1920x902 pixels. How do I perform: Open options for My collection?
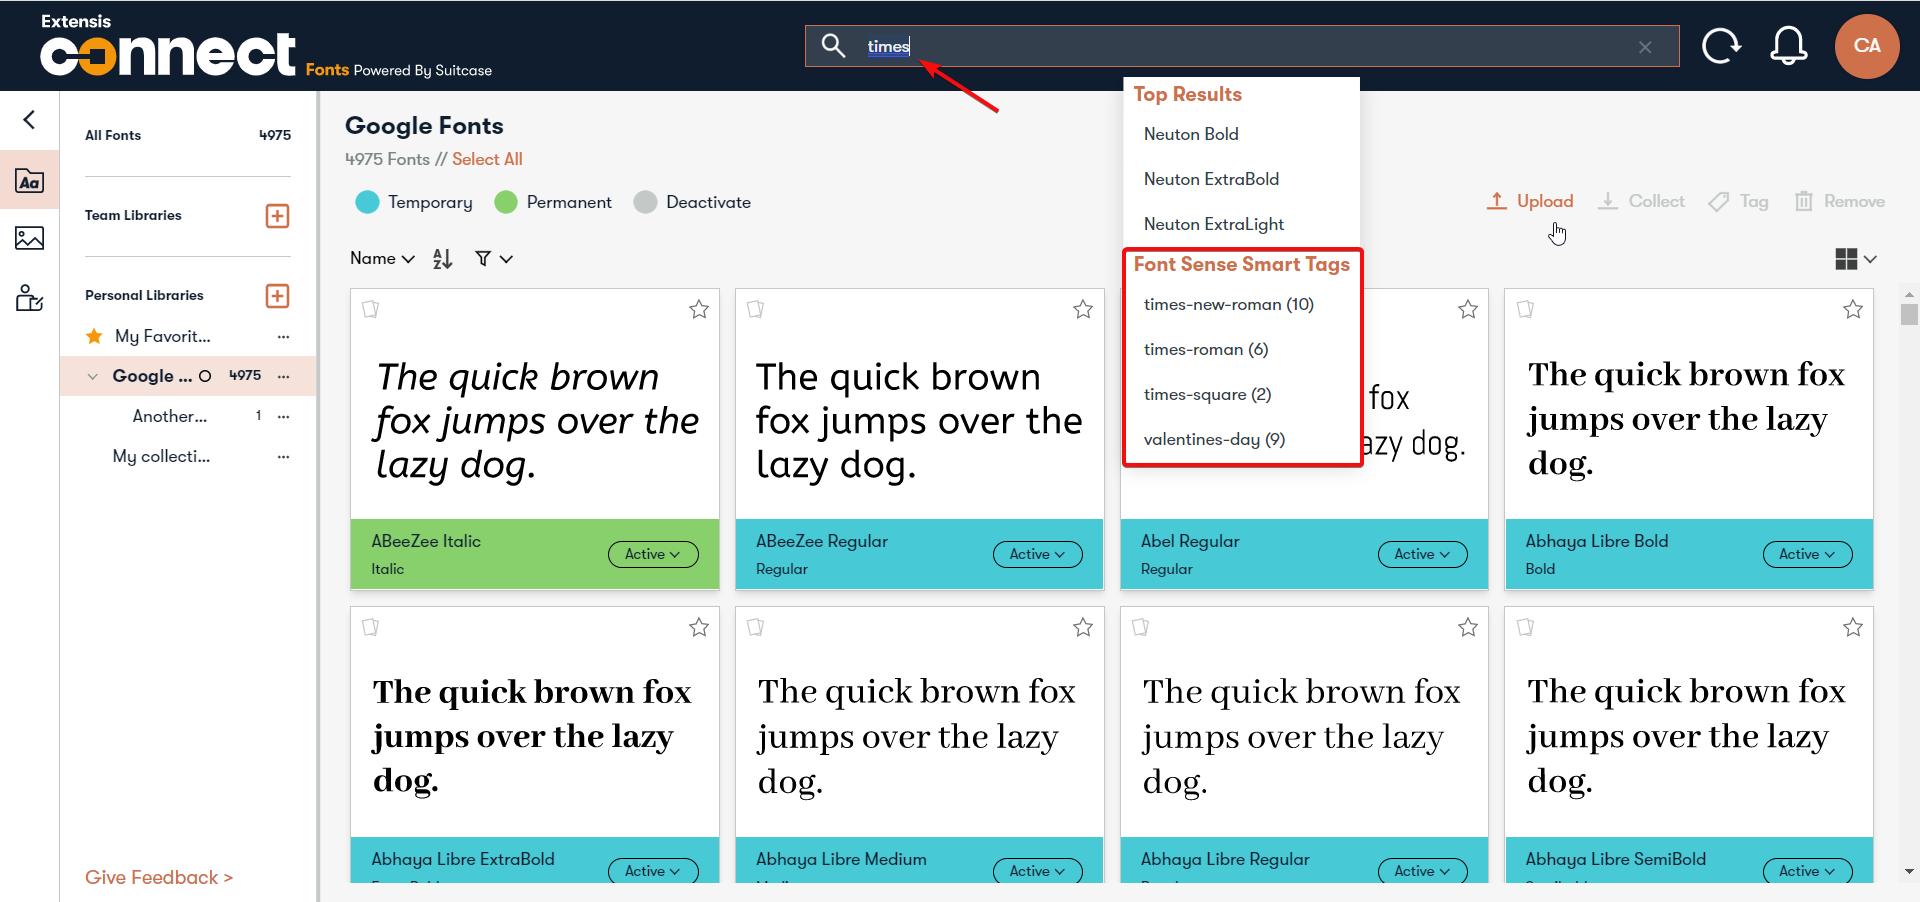tap(284, 456)
